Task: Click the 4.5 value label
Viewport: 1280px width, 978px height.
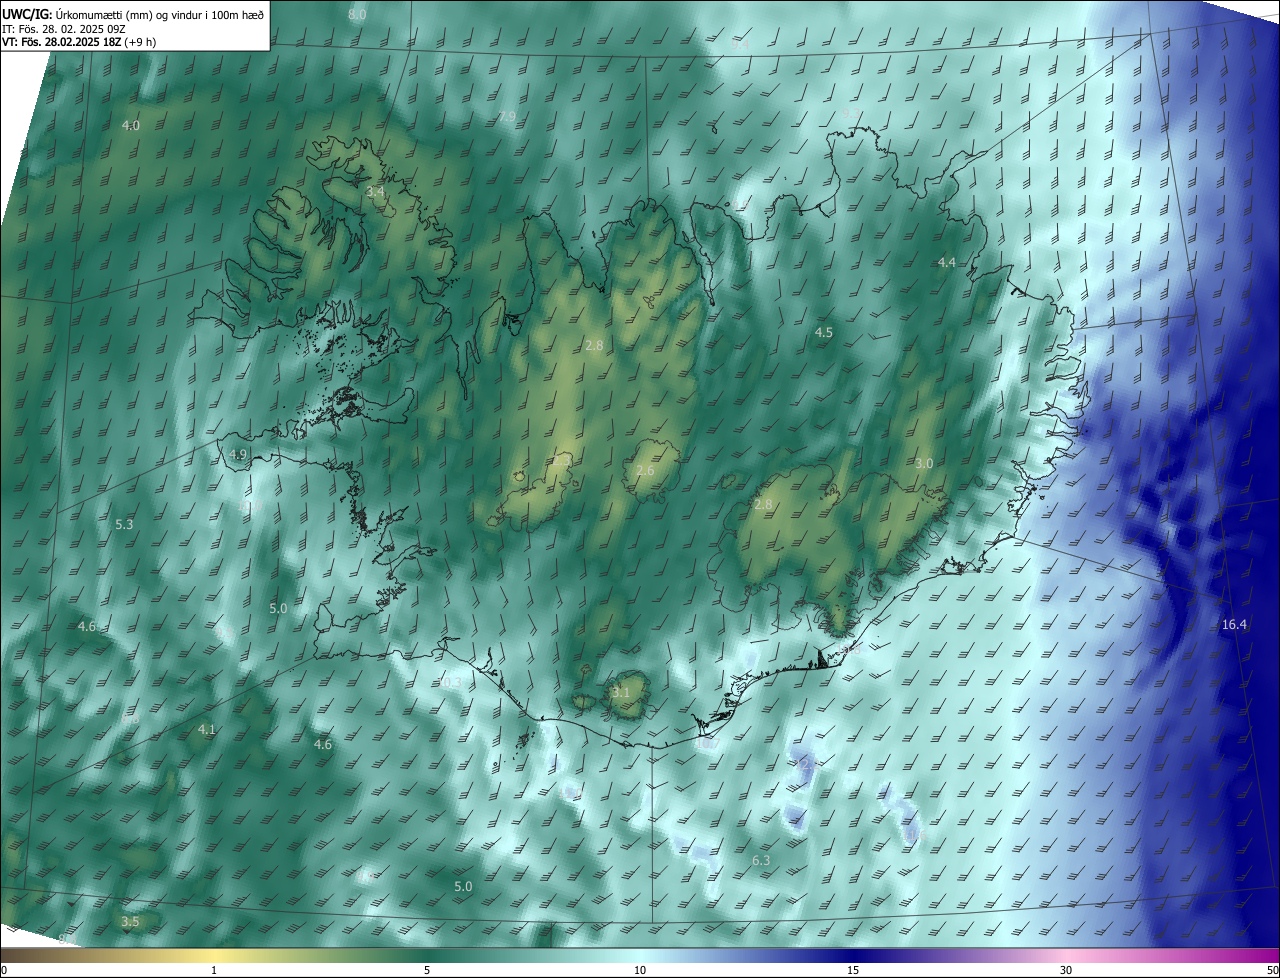Action: pos(824,332)
